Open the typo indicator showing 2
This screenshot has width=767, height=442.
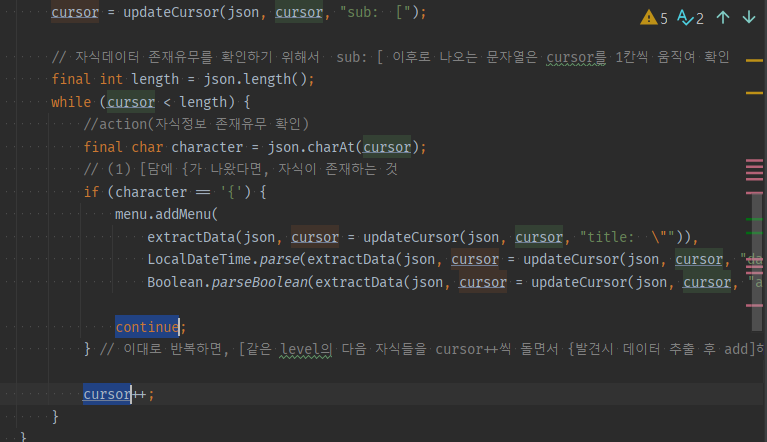pyautogui.click(x=690, y=18)
